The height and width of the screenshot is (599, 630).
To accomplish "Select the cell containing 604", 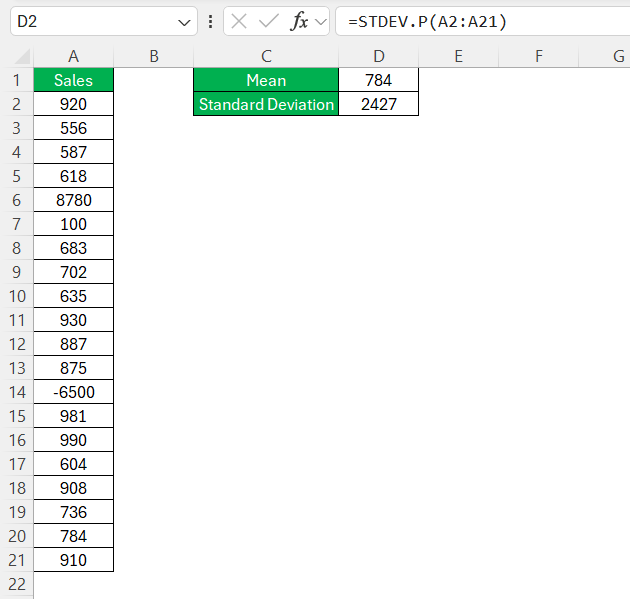I will tap(74, 464).
